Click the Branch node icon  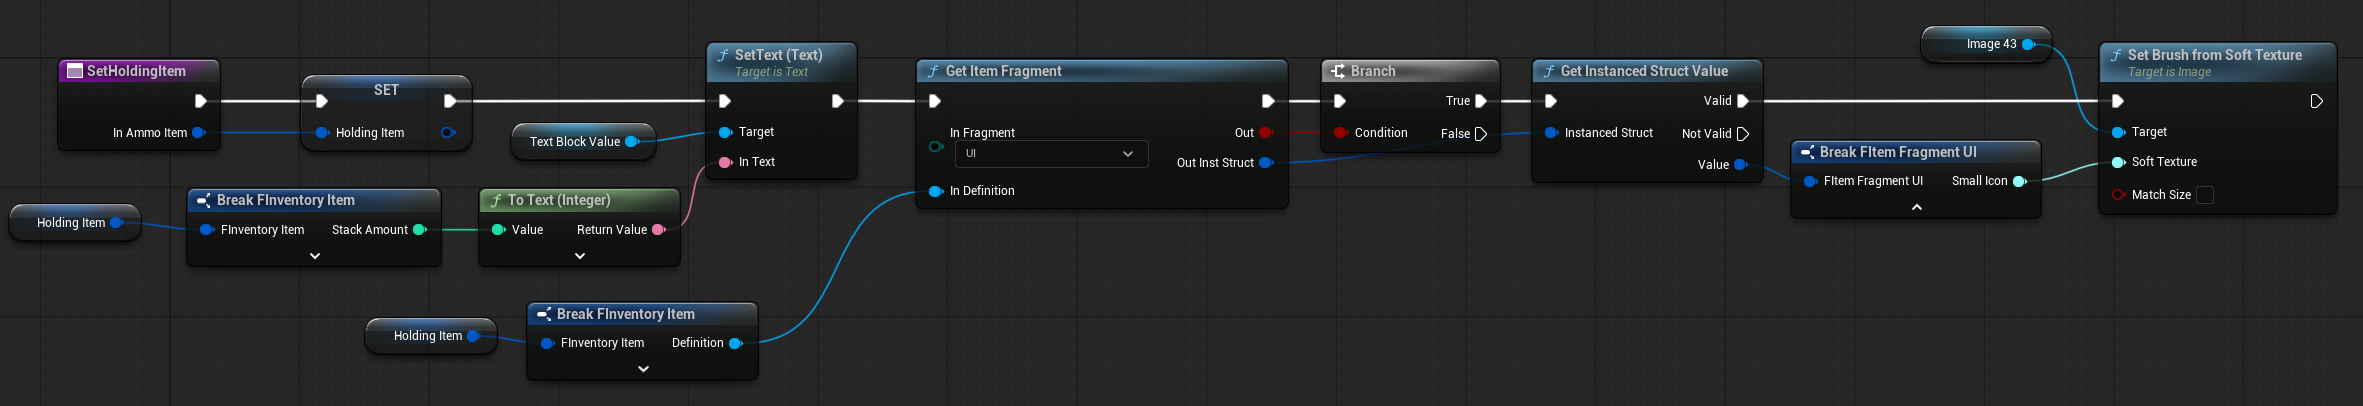click(x=1338, y=71)
